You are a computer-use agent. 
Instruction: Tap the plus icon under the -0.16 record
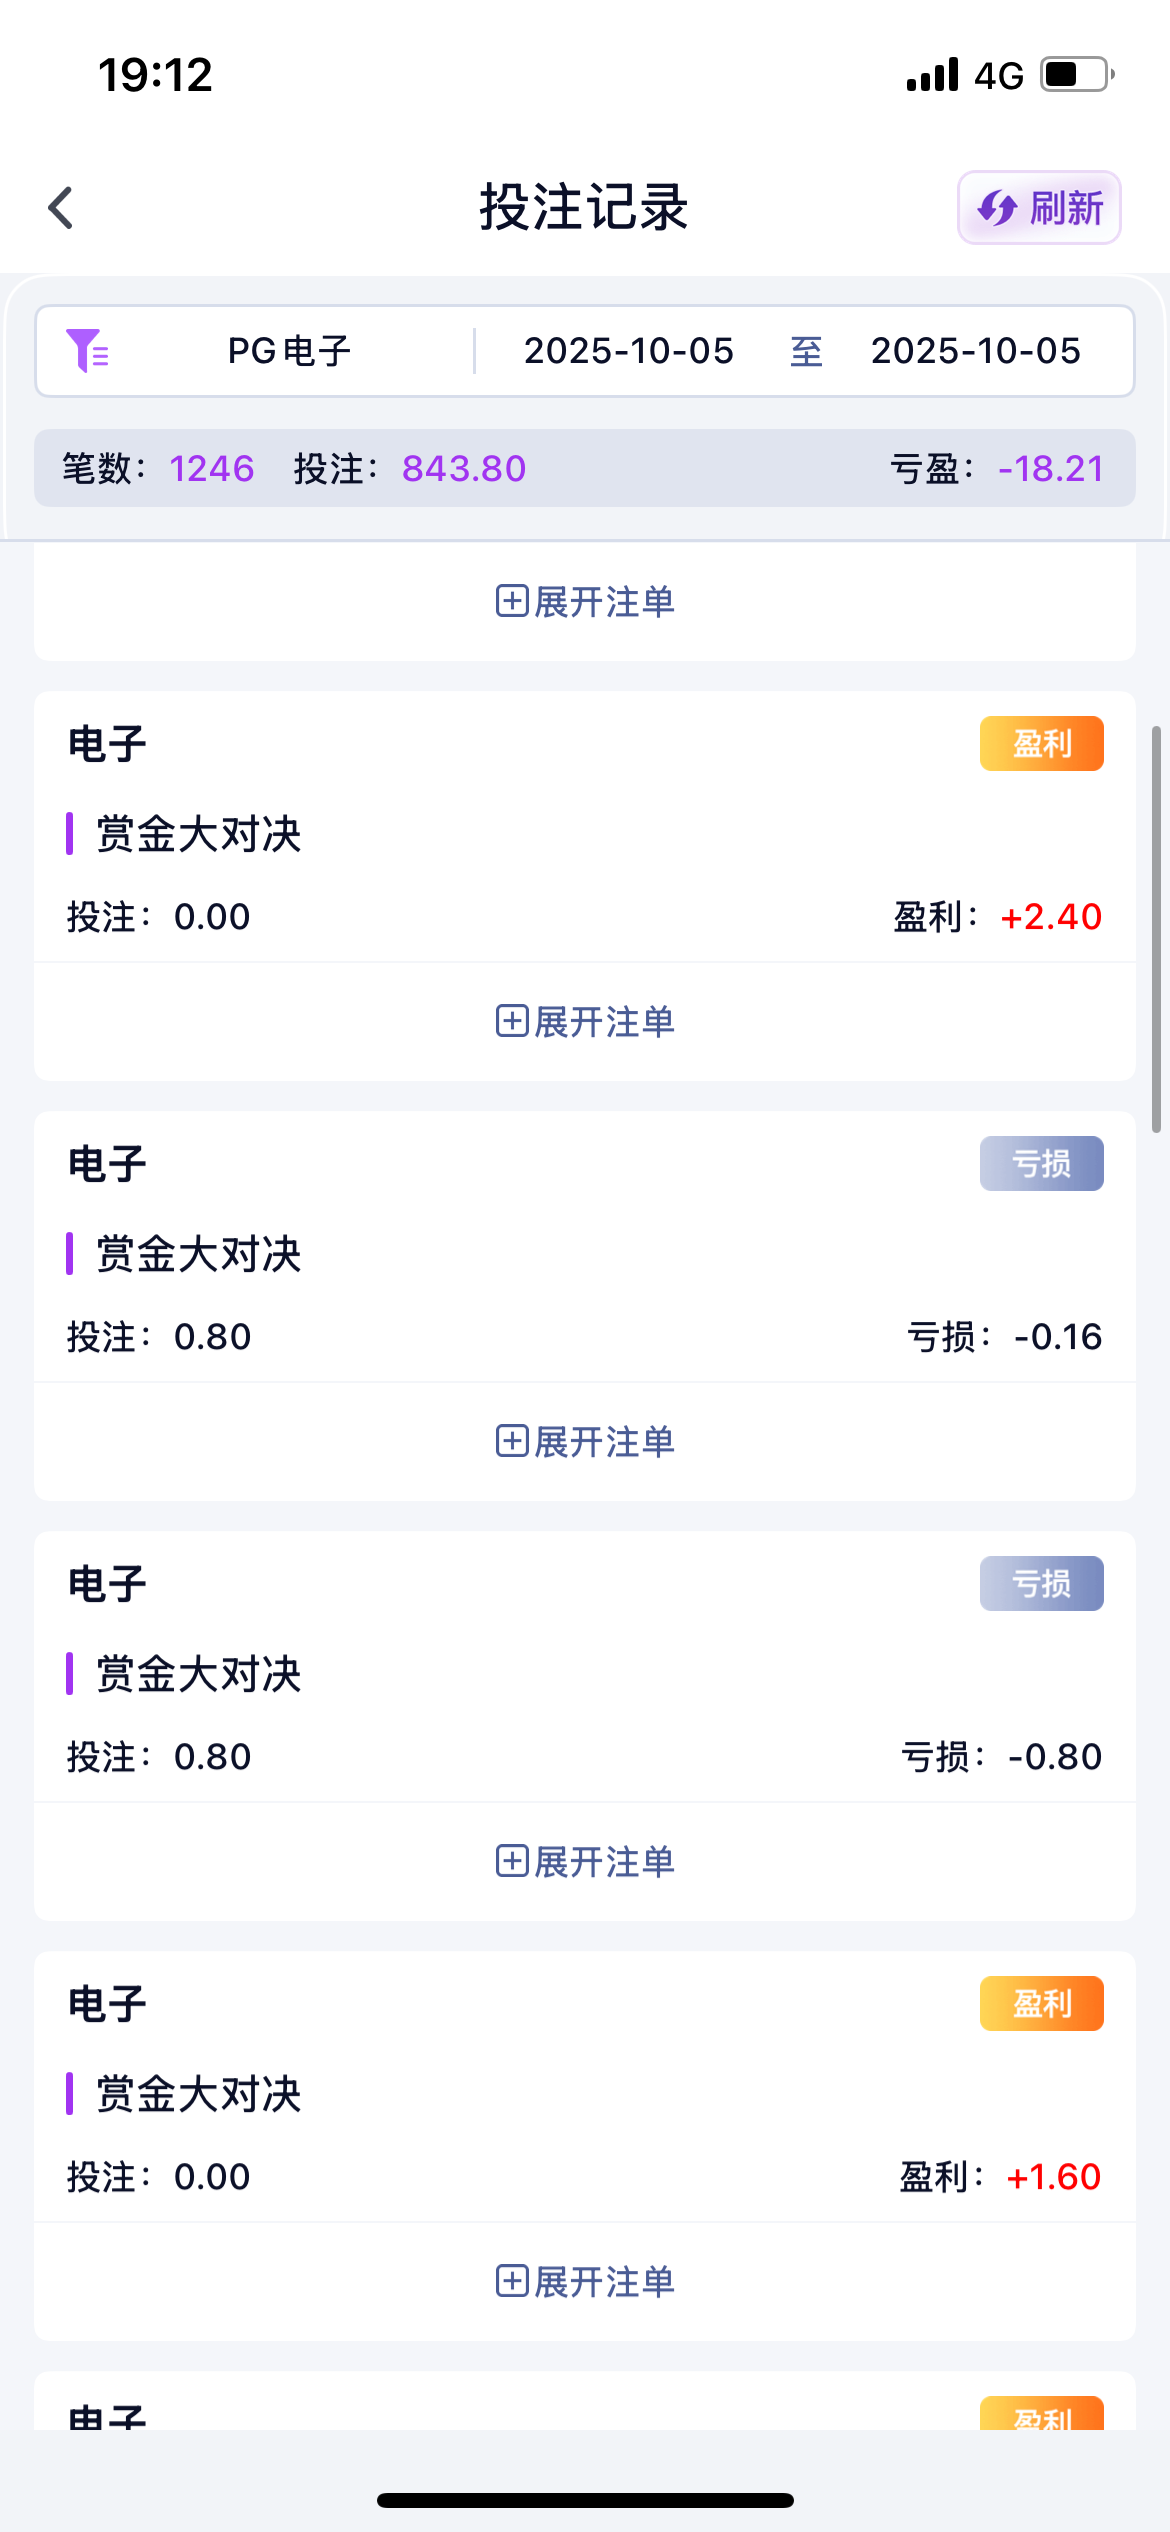pos(512,1441)
